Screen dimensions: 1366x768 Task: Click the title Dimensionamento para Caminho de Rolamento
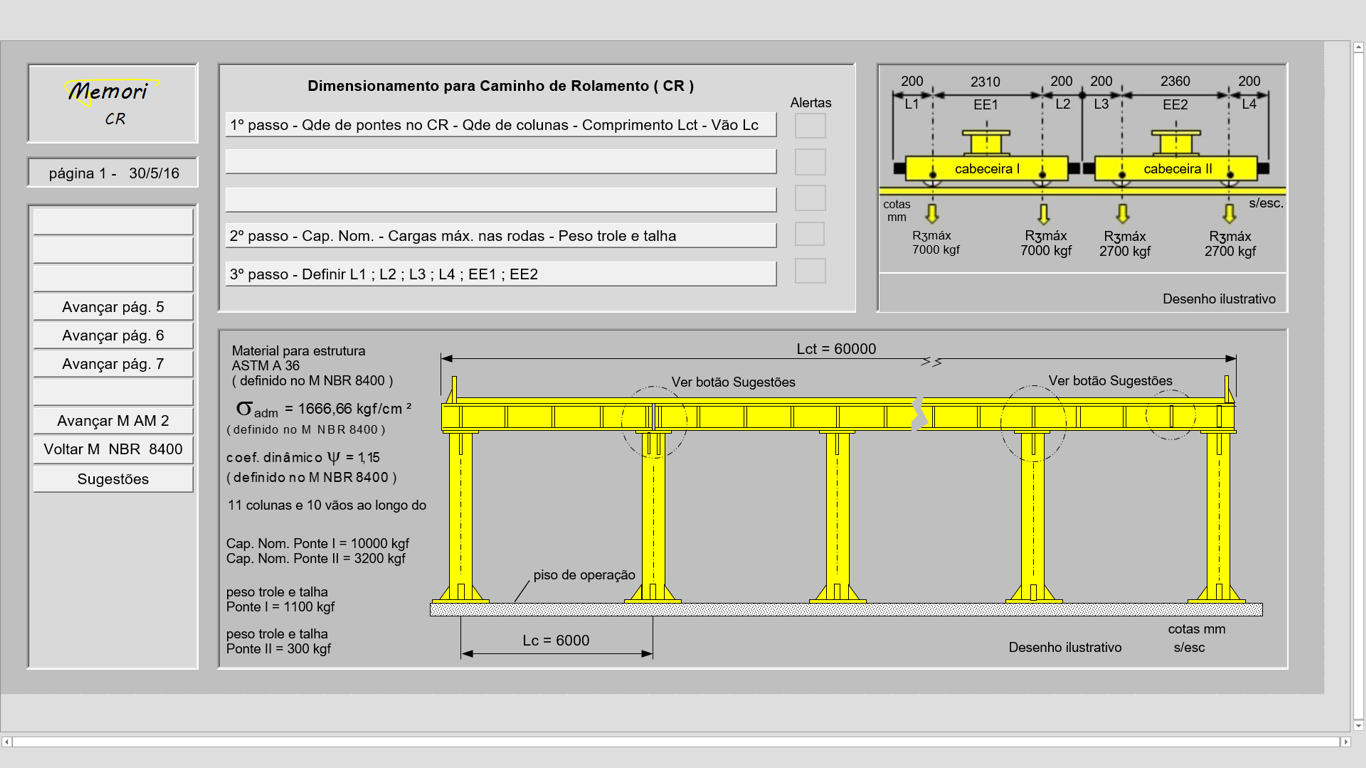[500, 86]
